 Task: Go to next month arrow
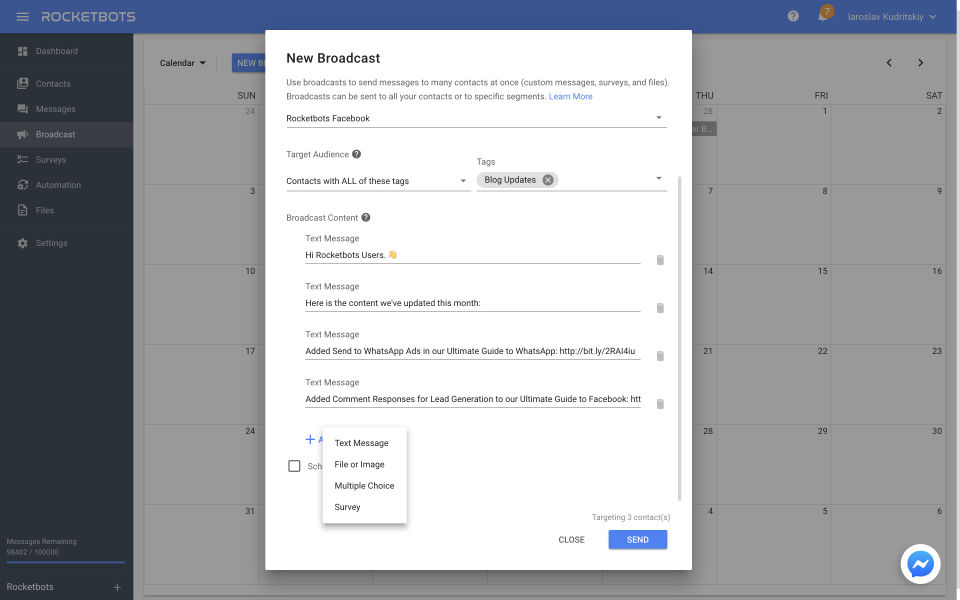point(920,62)
